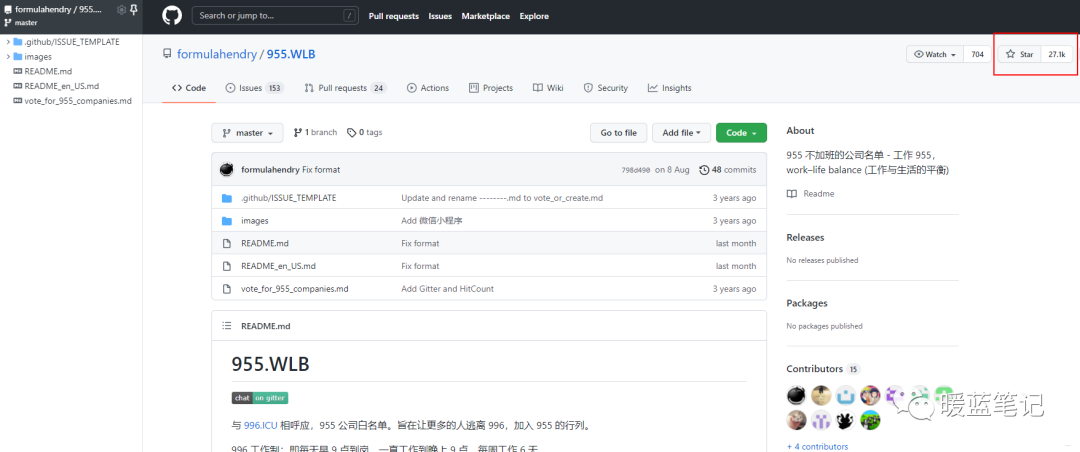Viewport: 1080px width, 452px height.
Task: Click file icon of vote_for_955_companies.md row
Action: click(227, 289)
